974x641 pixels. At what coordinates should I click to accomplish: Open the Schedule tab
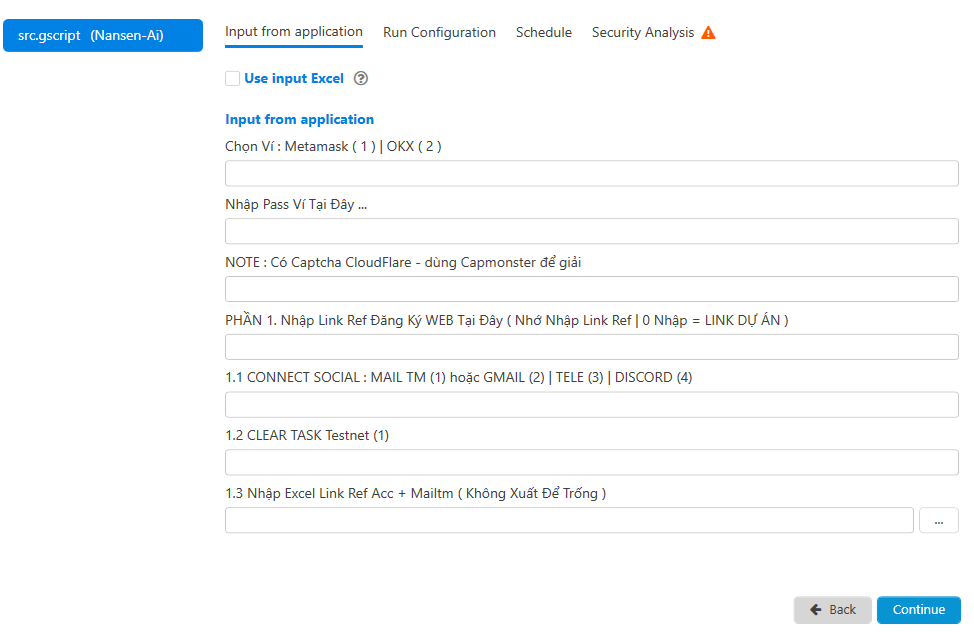click(544, 32)
